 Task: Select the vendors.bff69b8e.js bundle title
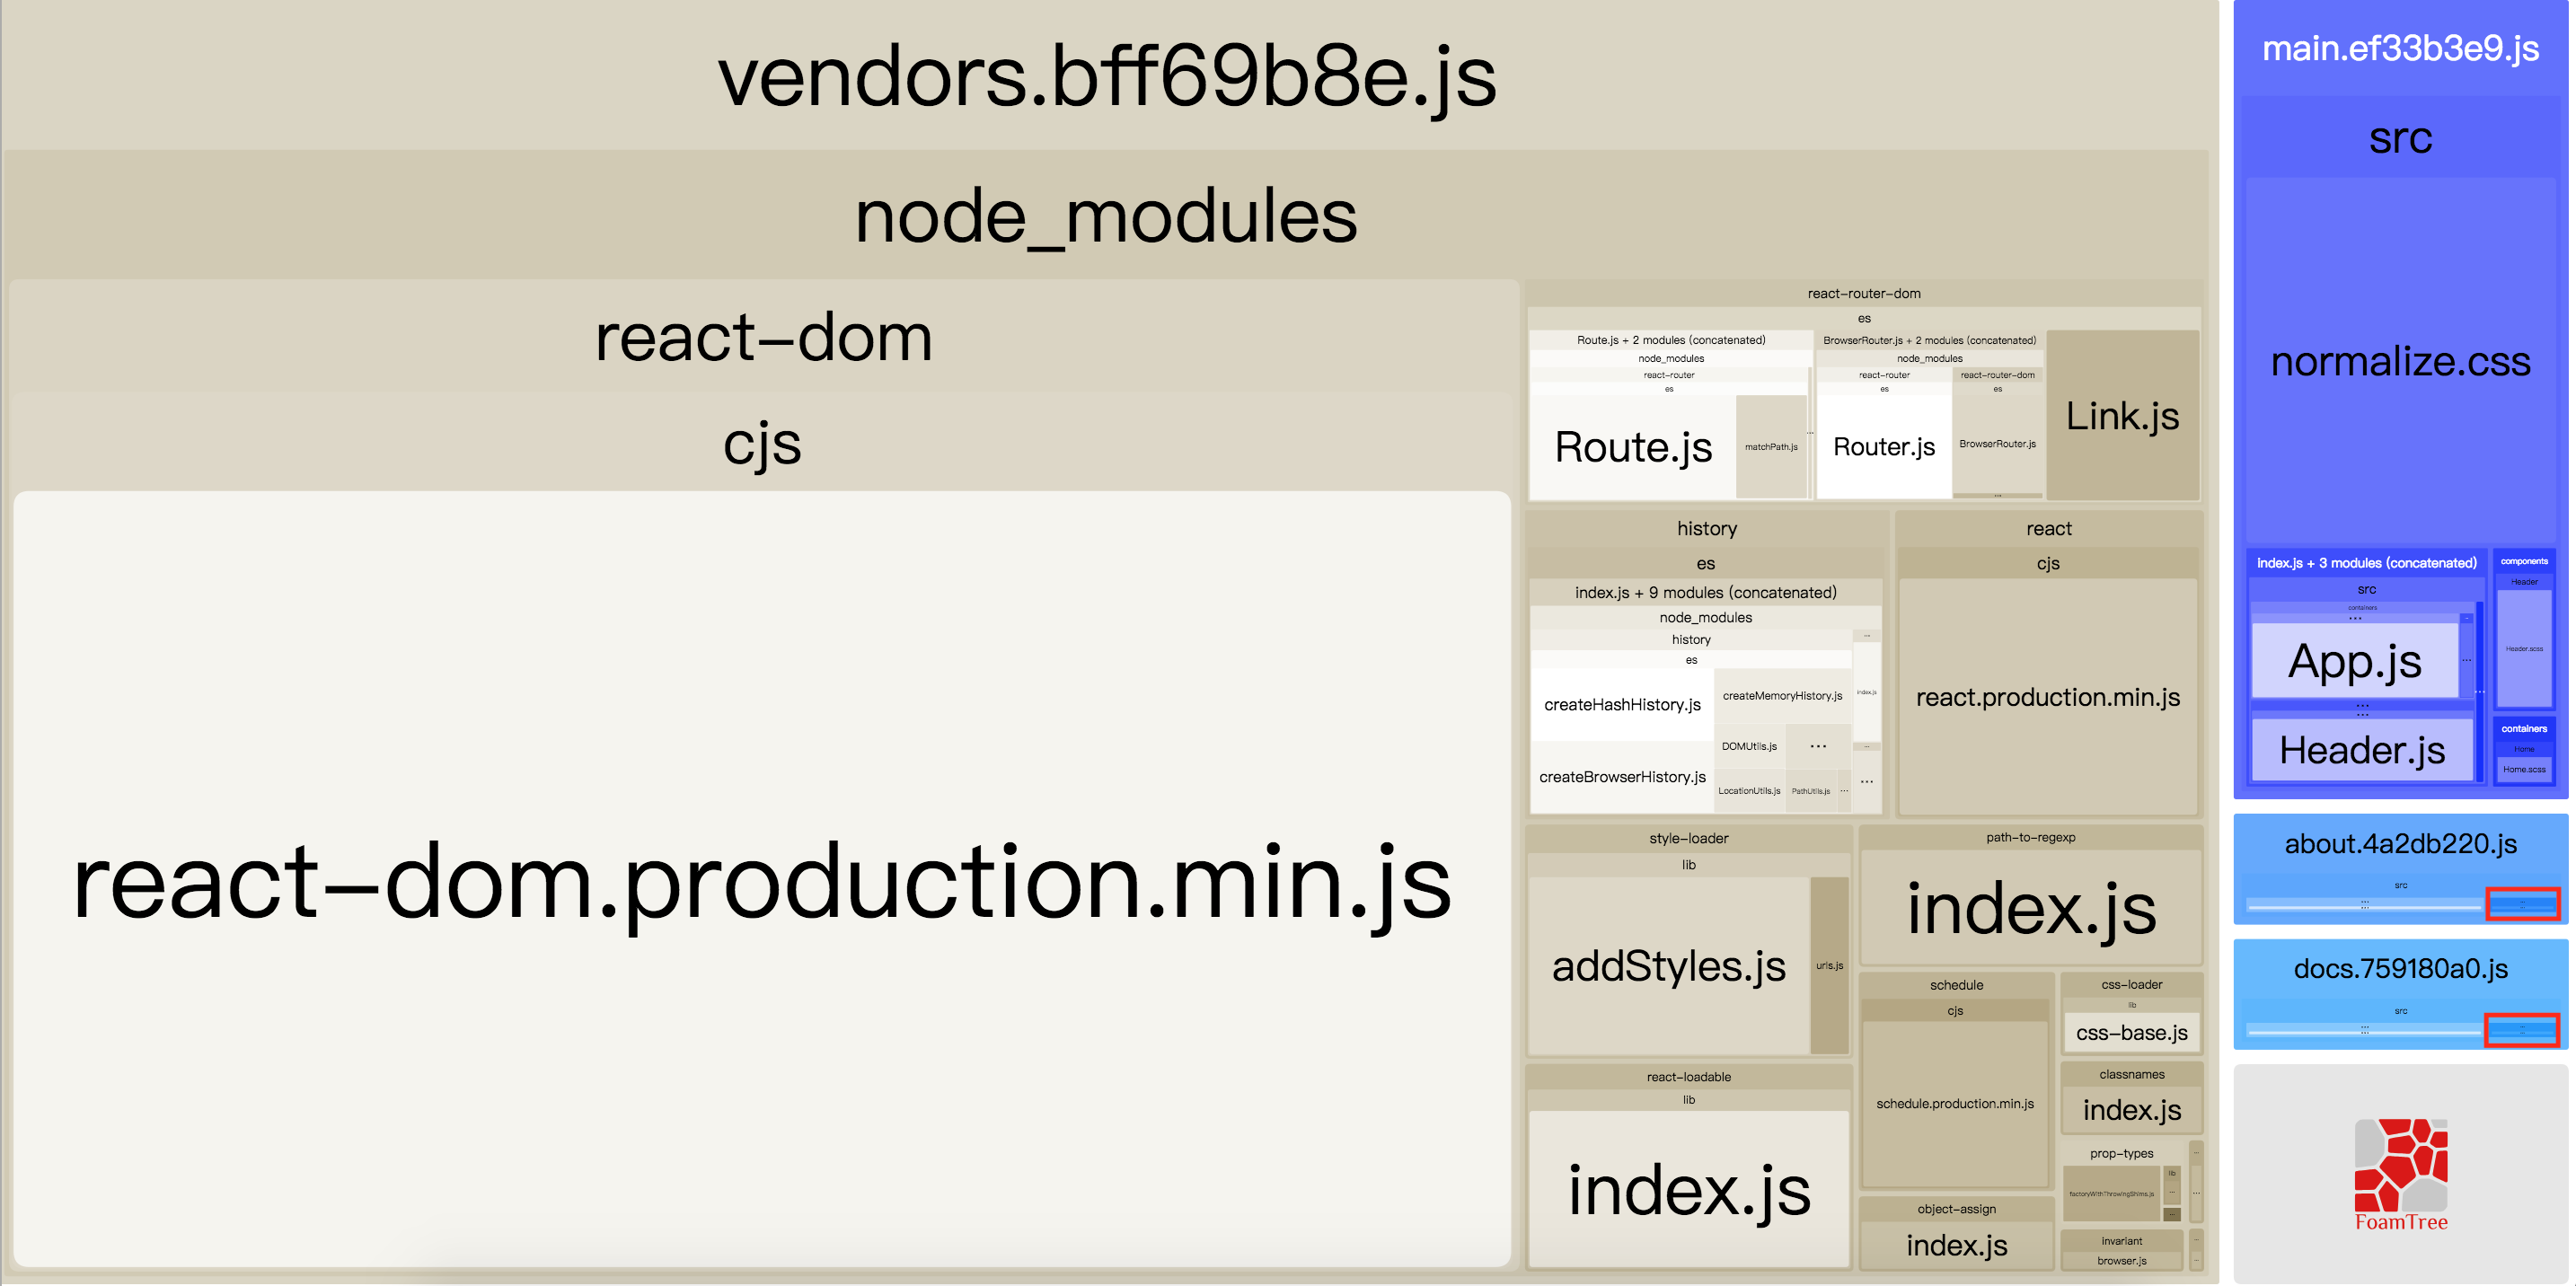pos(1107,77)
